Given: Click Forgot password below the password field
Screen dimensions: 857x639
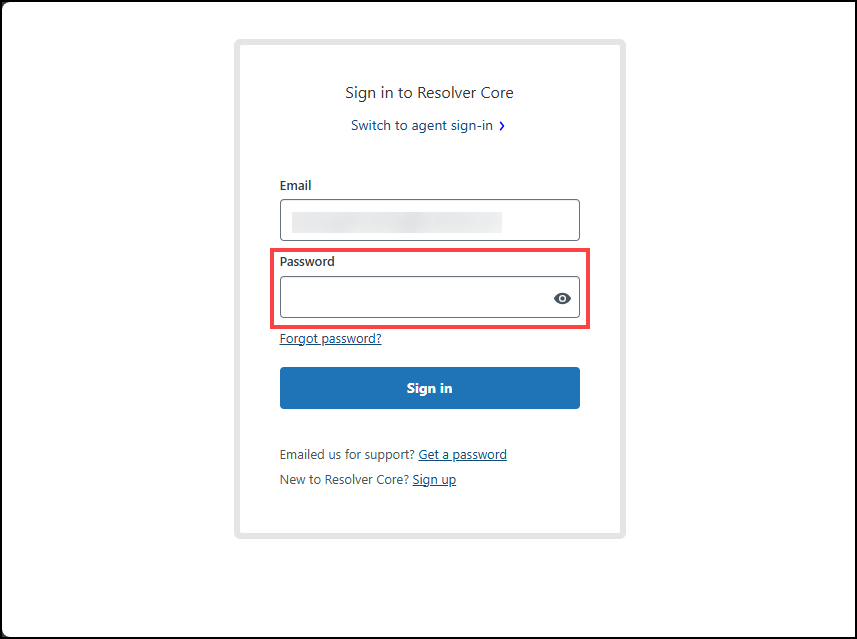Looking at the screenshot, I should (x=330, y=338).
